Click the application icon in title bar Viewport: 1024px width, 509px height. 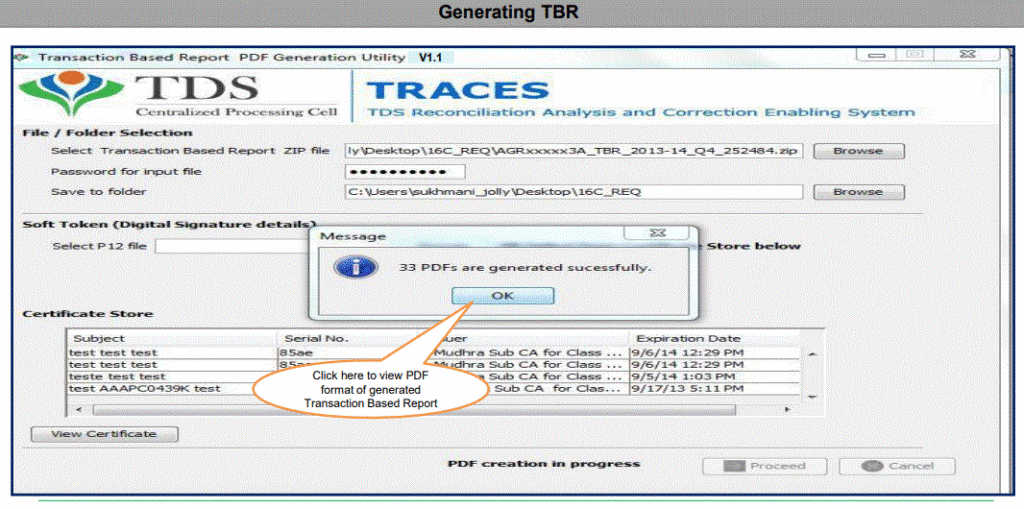[24, 58]
